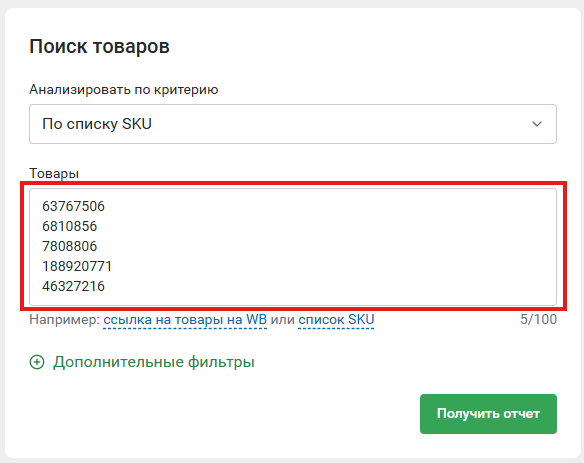Open the 'список SKU' example link

click(x=336, y=320)
